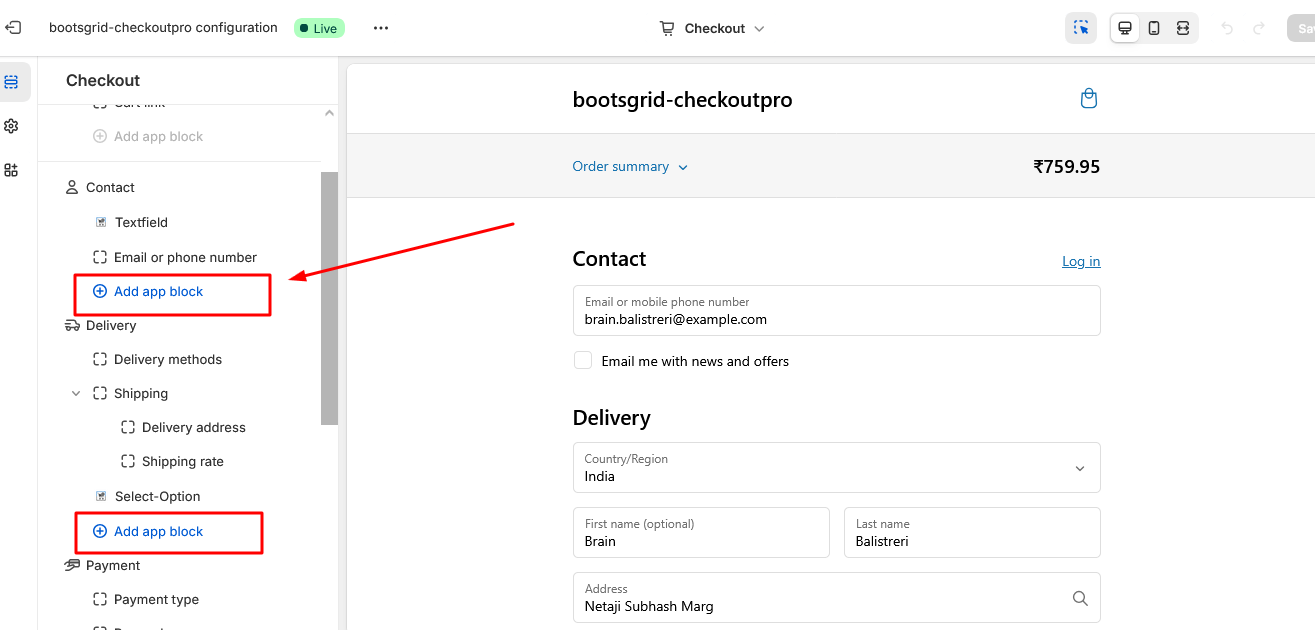Select the Delivery methods block
This screenshot has width=1315, height=630.
click(x=168, y=359)
